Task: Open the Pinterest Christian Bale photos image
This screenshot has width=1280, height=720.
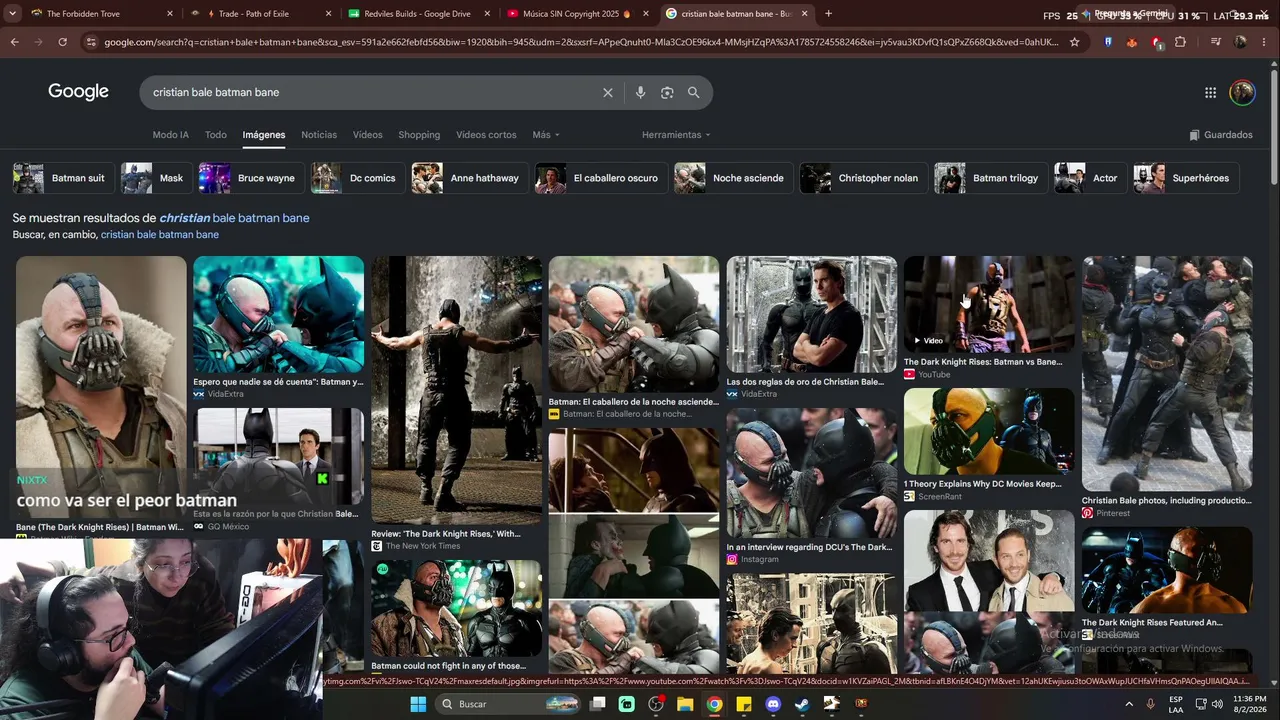Action: pos(1167,374)
